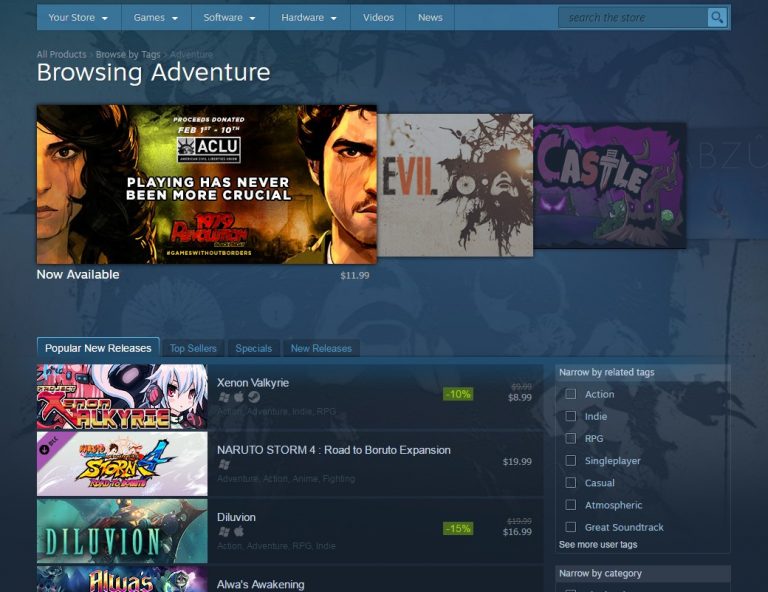Select the Casual tag checkbox

(571, 483)
